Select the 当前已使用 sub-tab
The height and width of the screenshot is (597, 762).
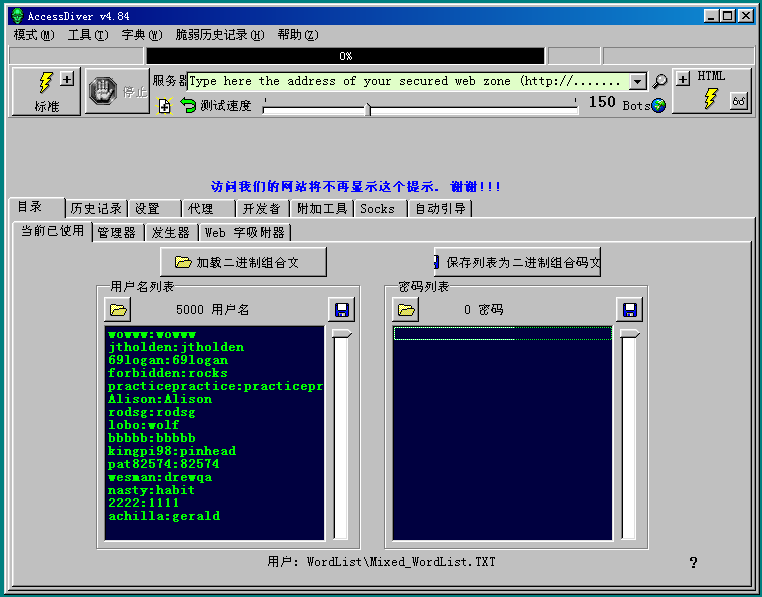52,231
